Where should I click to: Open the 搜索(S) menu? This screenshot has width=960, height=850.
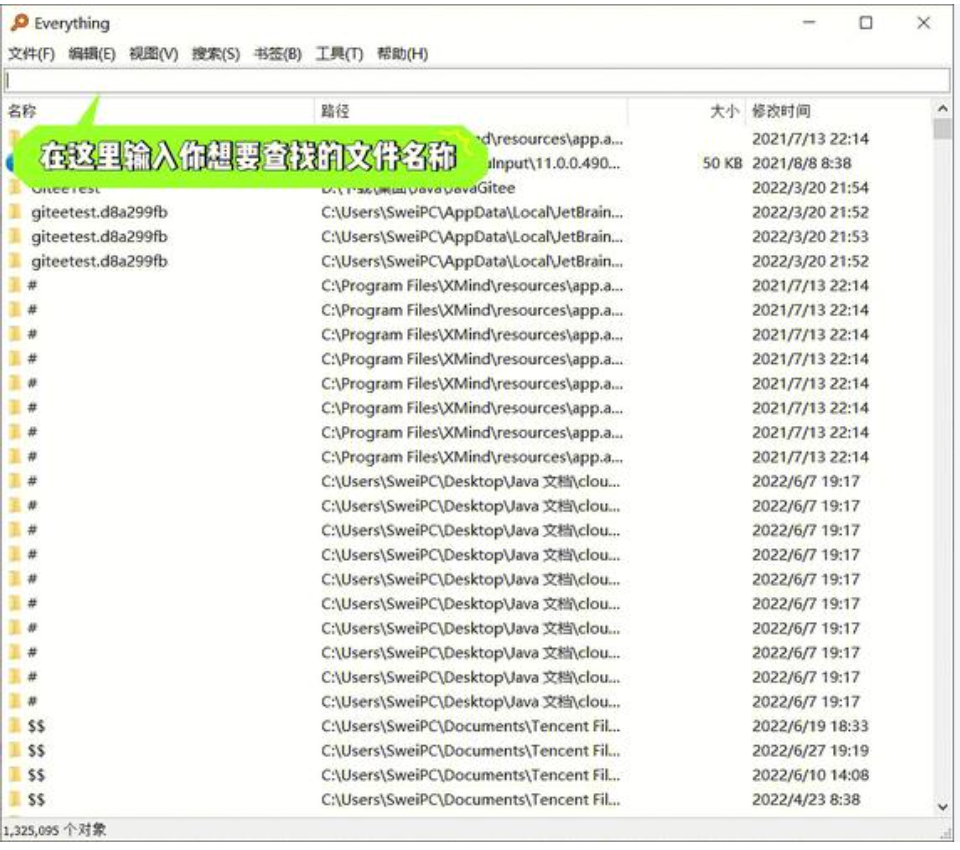[x=215, y=54]
